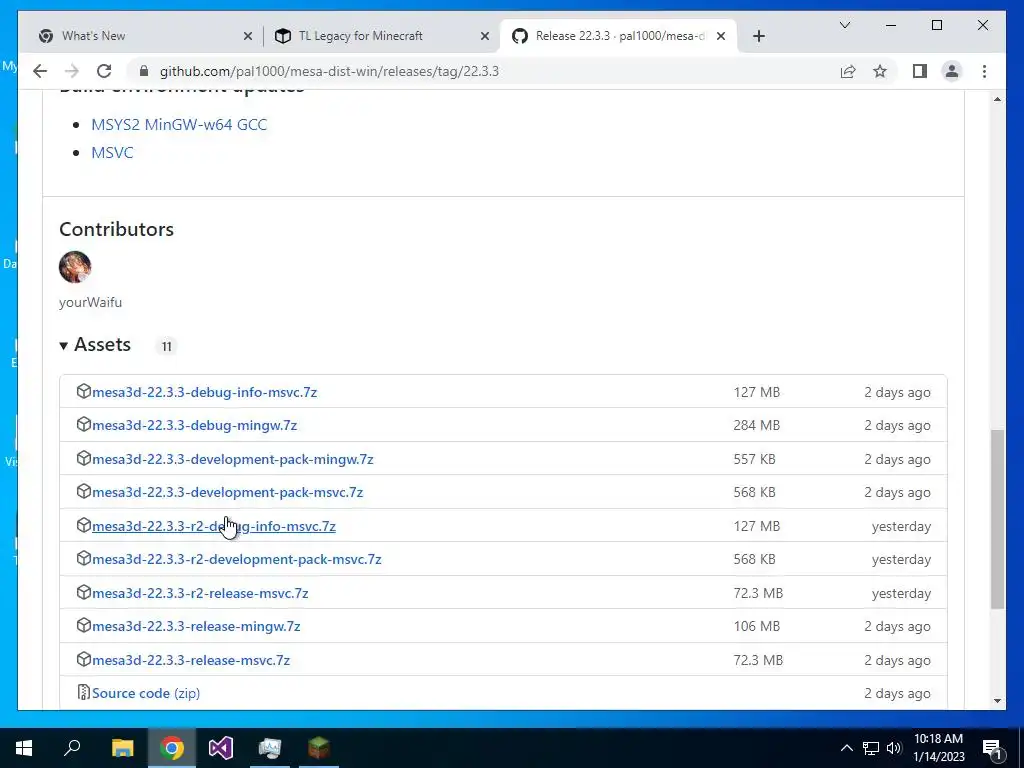The width and height of the screenshot is (1024, 768).
Task: Click the browser forward arrow
Action: [x=72, y=71]
